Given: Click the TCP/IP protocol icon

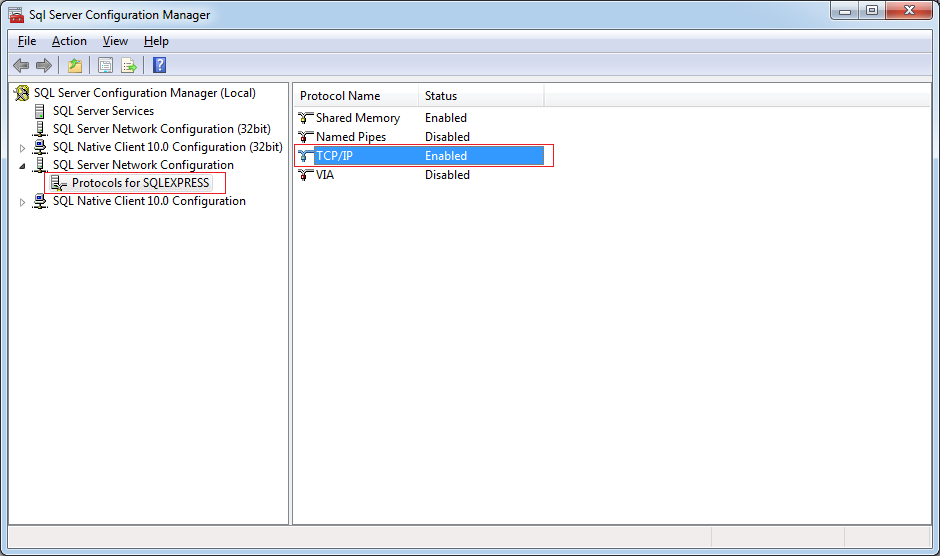Looking at the screenshot, I should point(306,156).
